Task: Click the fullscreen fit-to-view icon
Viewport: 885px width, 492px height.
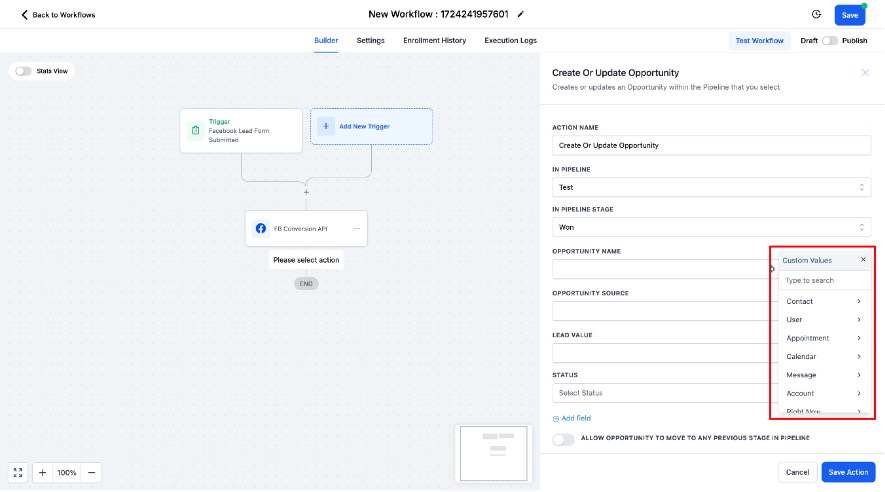Action: (18, 472)
